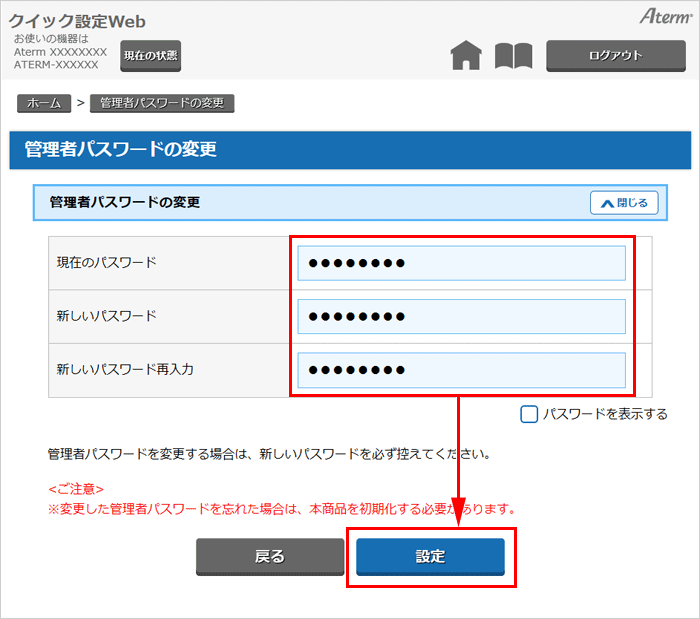Log out with the ログアウト button
This screenshot has width=700, height=619.
tap(615, 56)
